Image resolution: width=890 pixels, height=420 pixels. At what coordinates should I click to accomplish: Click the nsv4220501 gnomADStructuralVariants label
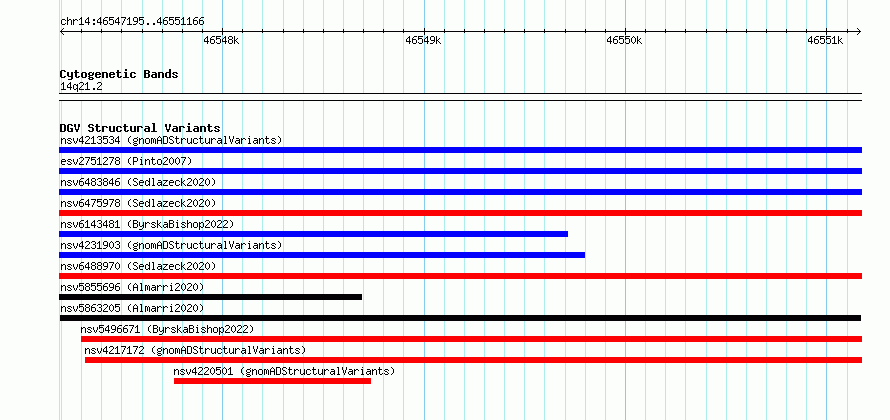click(284, 371)
